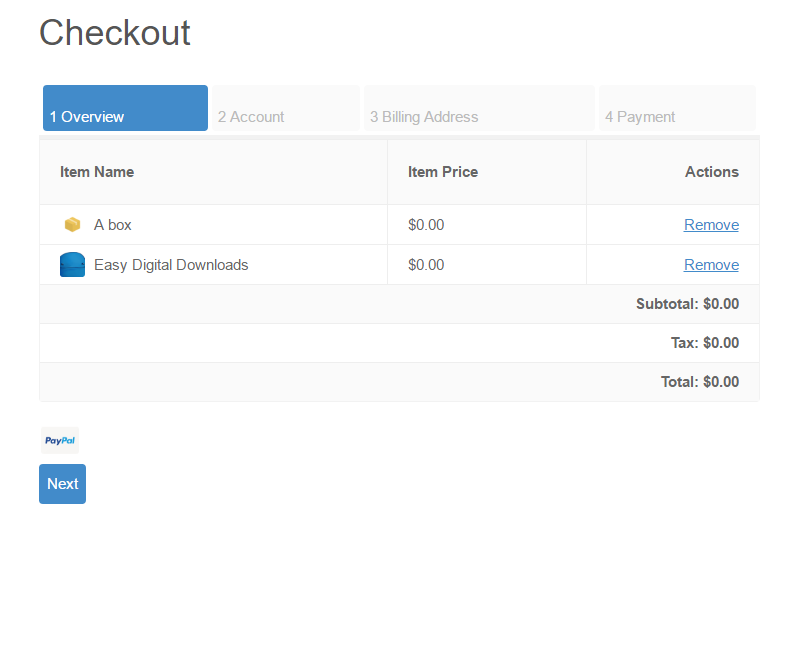The height and width of the screenshot is (648, 796).
Task: Remove the A box item from cart
Action: coord(711,225)
